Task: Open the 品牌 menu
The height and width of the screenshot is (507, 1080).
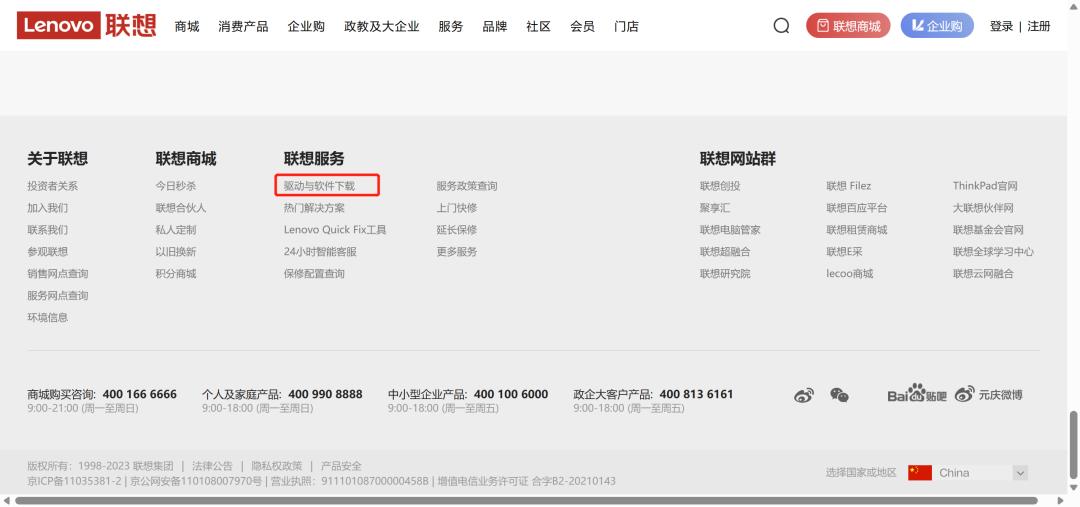Action: point(495,26)
